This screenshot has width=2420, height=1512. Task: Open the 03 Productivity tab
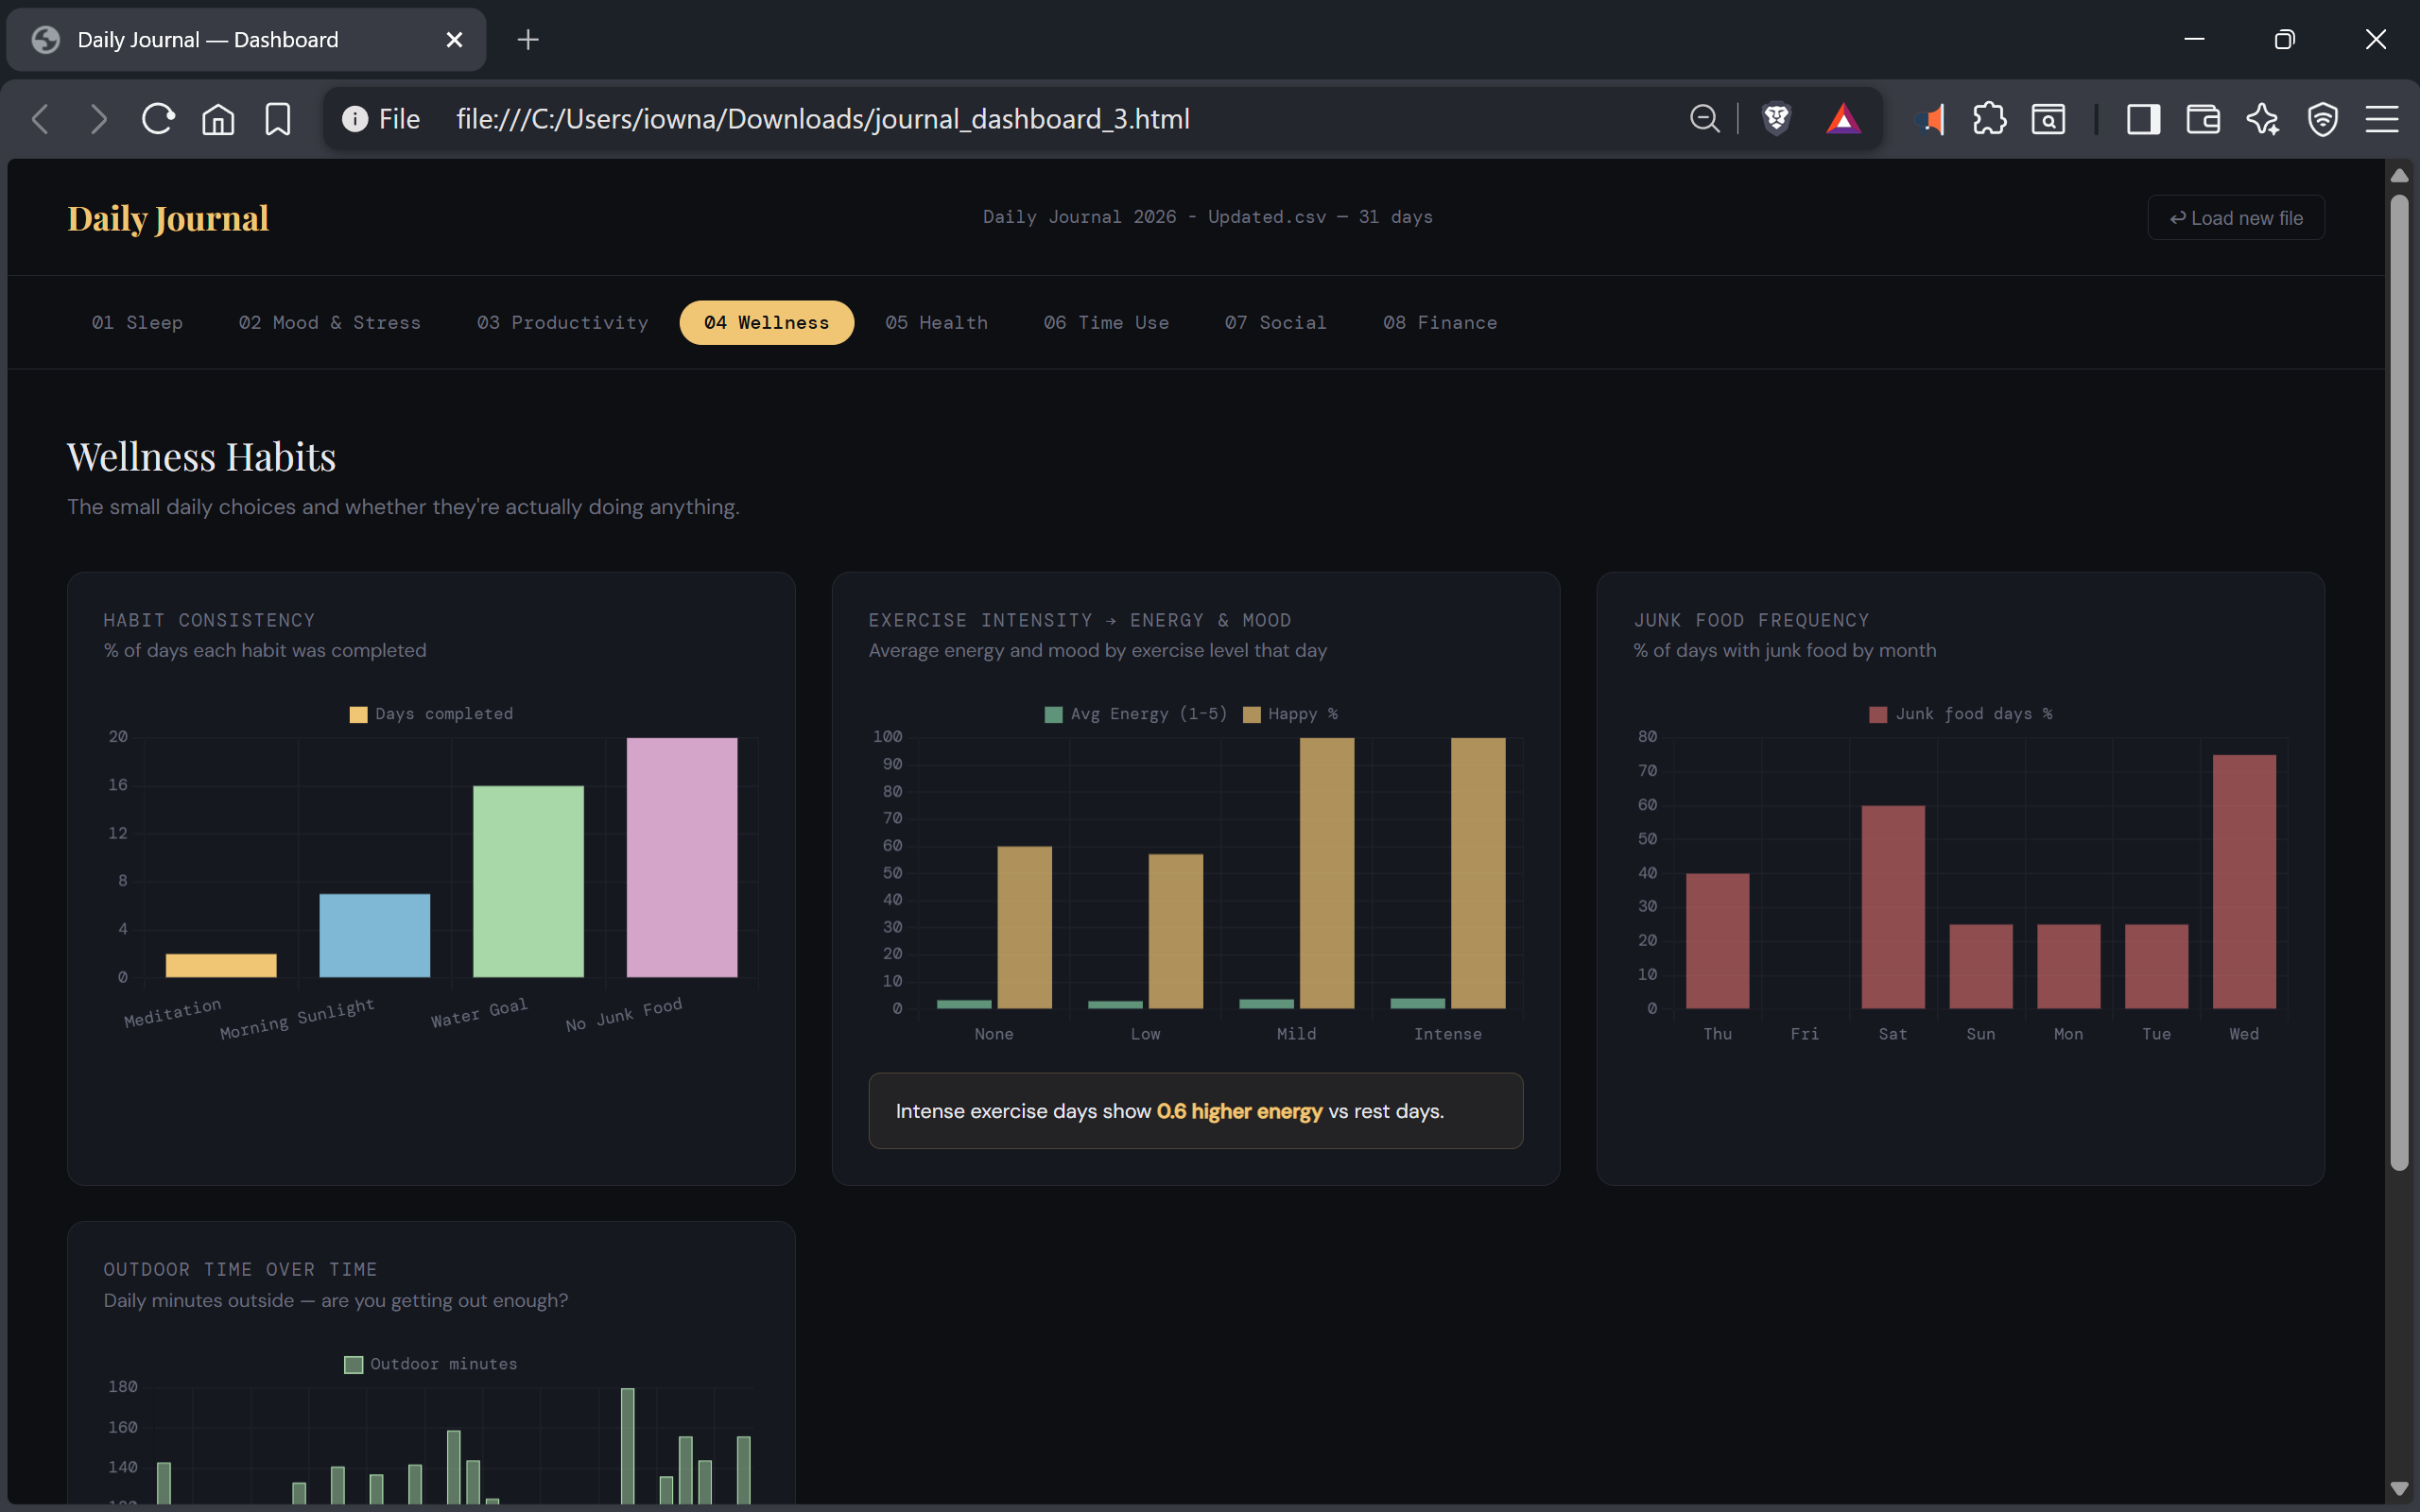click(562, 322)
